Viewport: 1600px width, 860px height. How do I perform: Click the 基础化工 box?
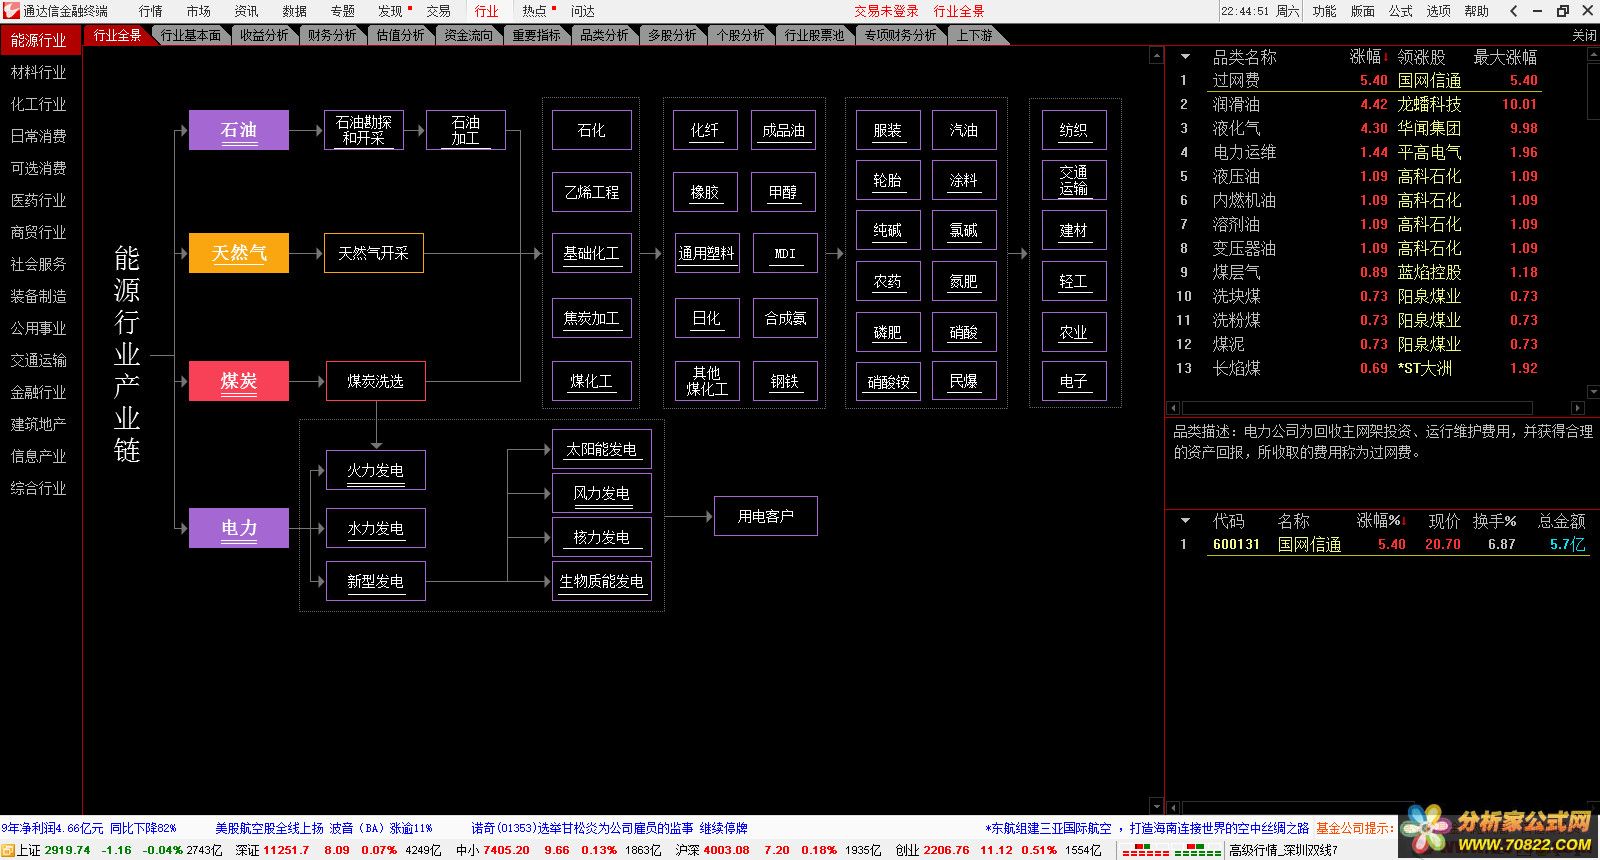[x=591, y=253]
